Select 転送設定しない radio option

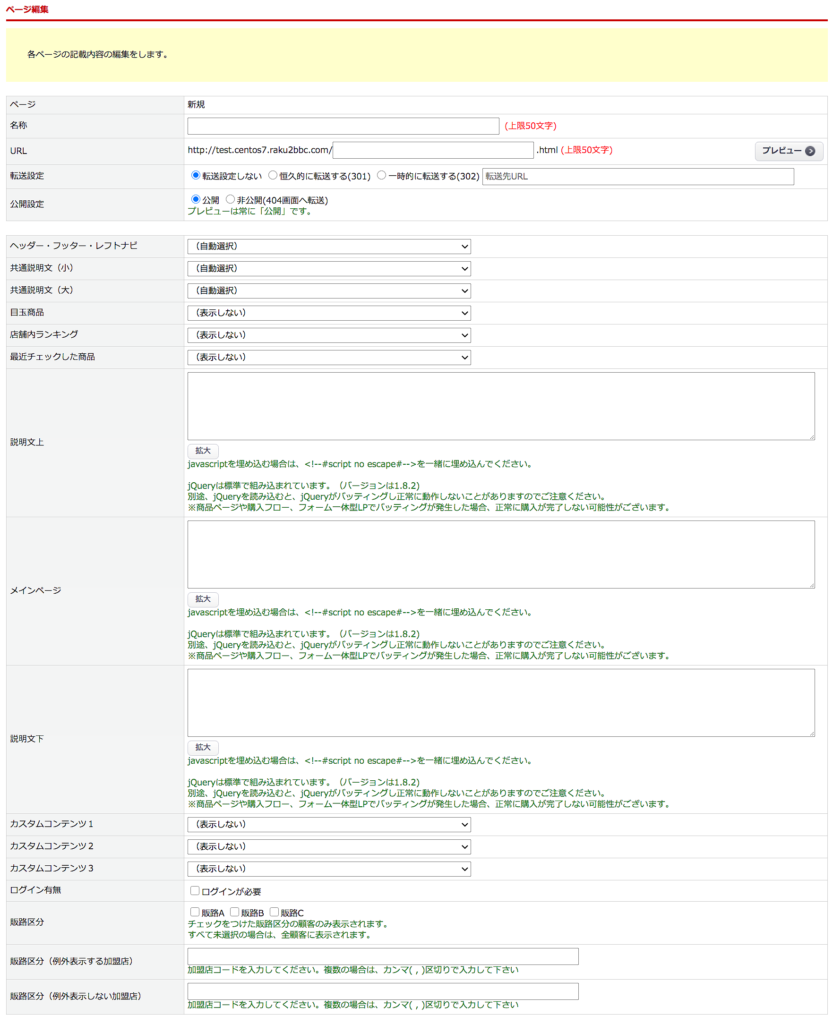[x=195, y=176]
